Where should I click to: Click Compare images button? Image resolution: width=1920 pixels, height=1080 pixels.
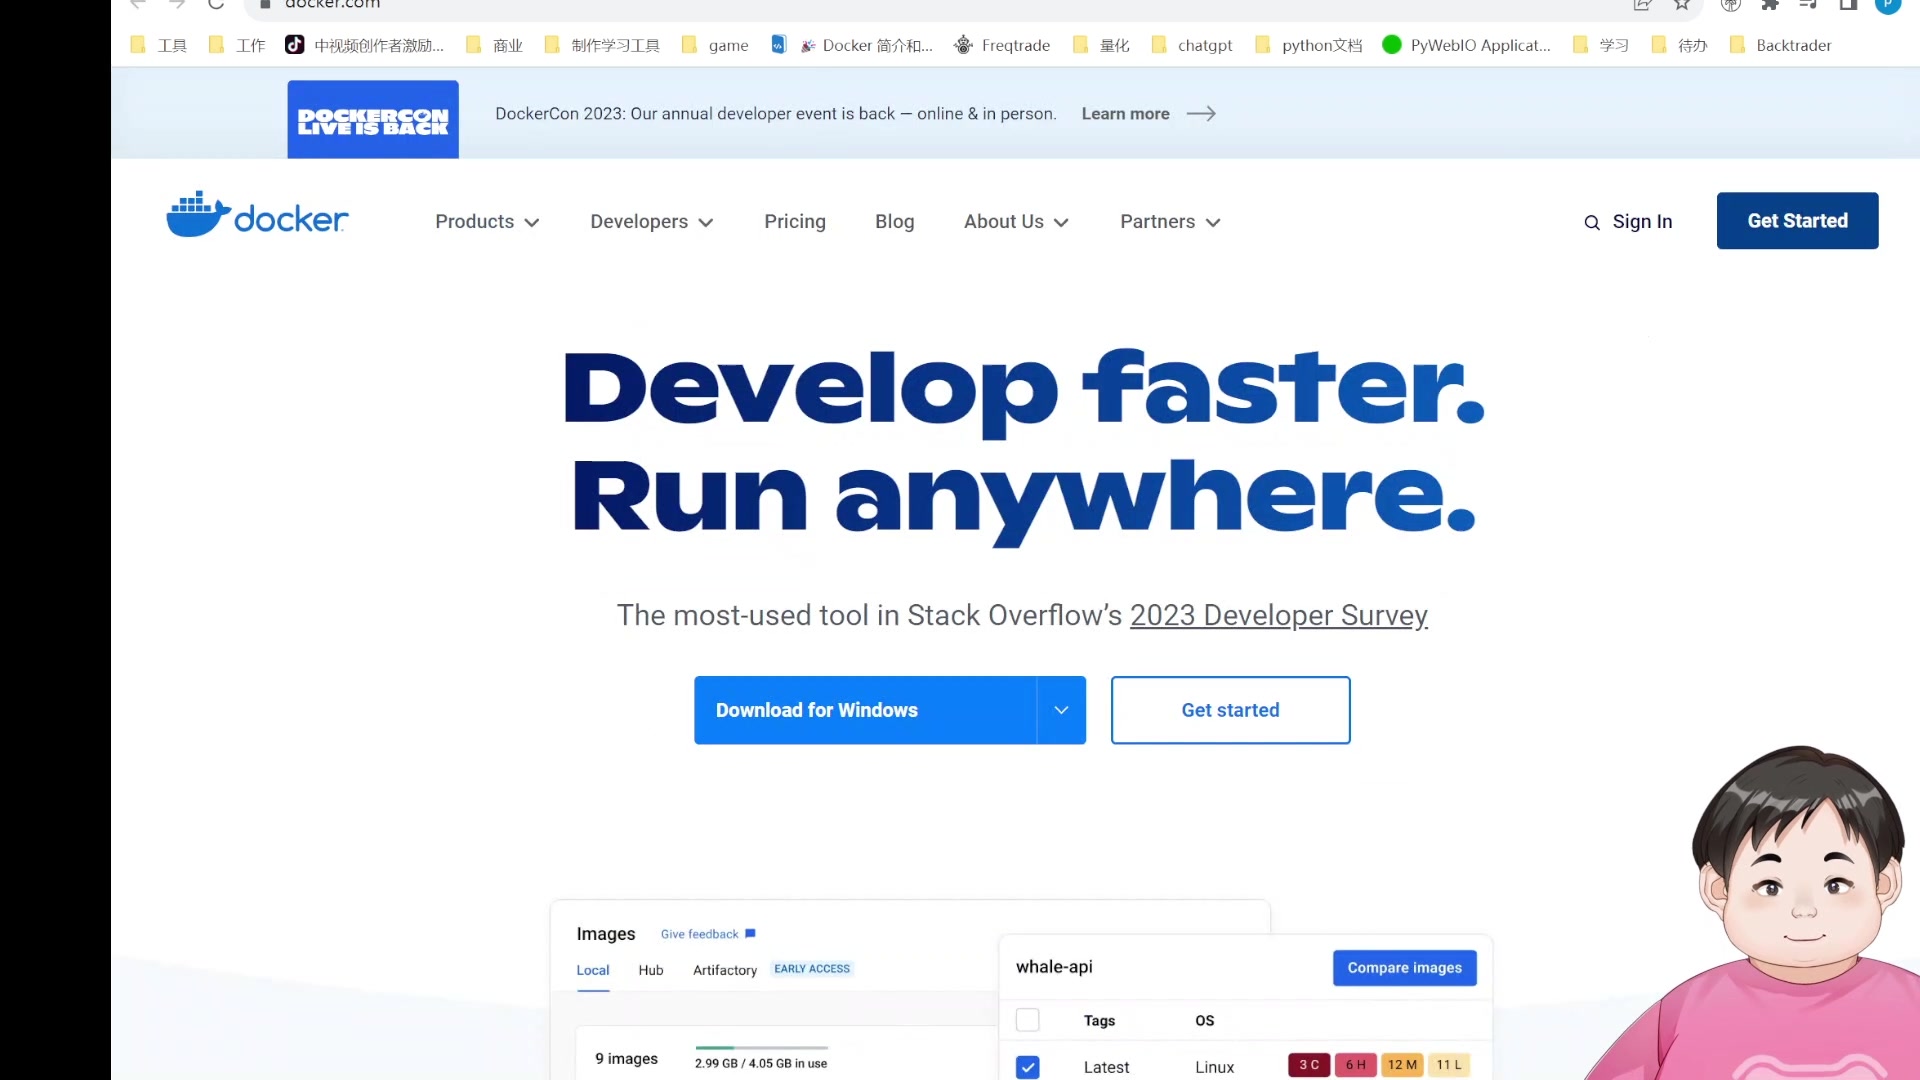click(x=1404, y=968)
